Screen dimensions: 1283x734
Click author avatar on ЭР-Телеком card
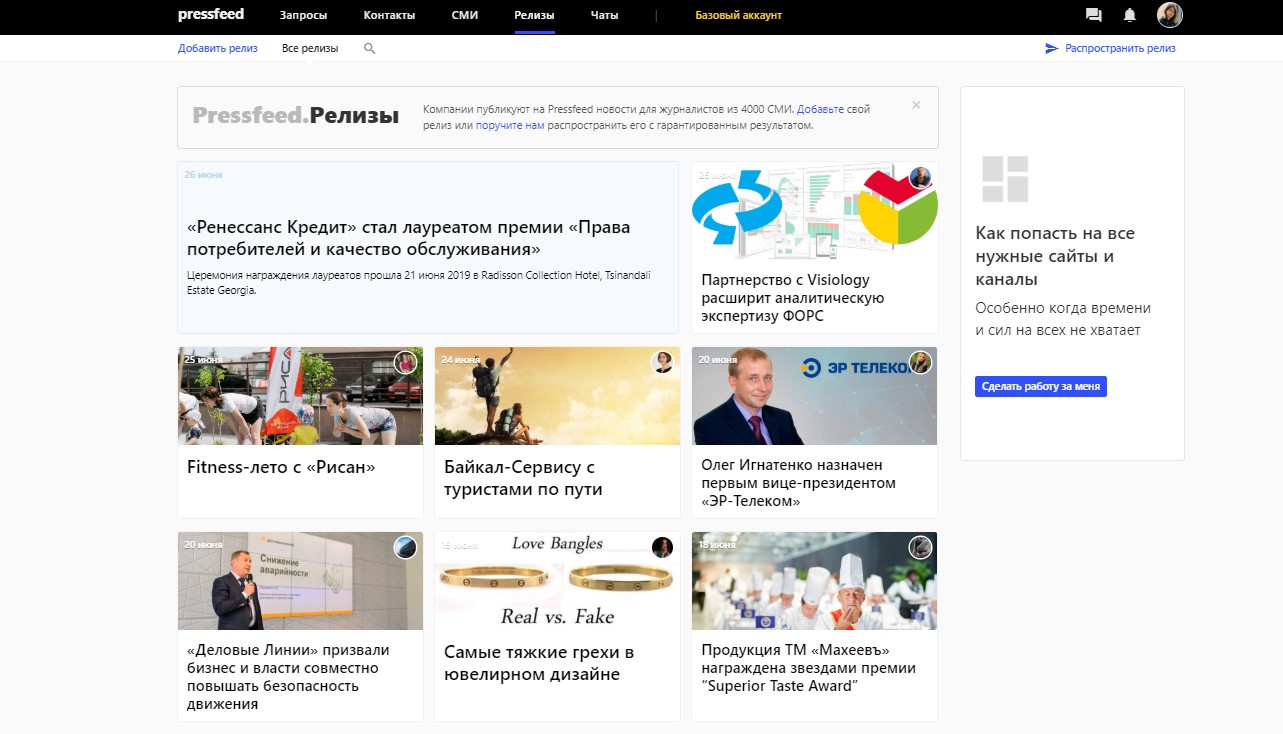920,362
